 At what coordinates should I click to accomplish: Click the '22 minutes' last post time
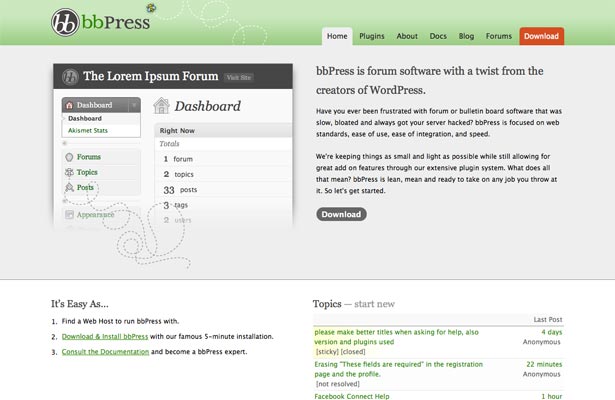(544, 364)
